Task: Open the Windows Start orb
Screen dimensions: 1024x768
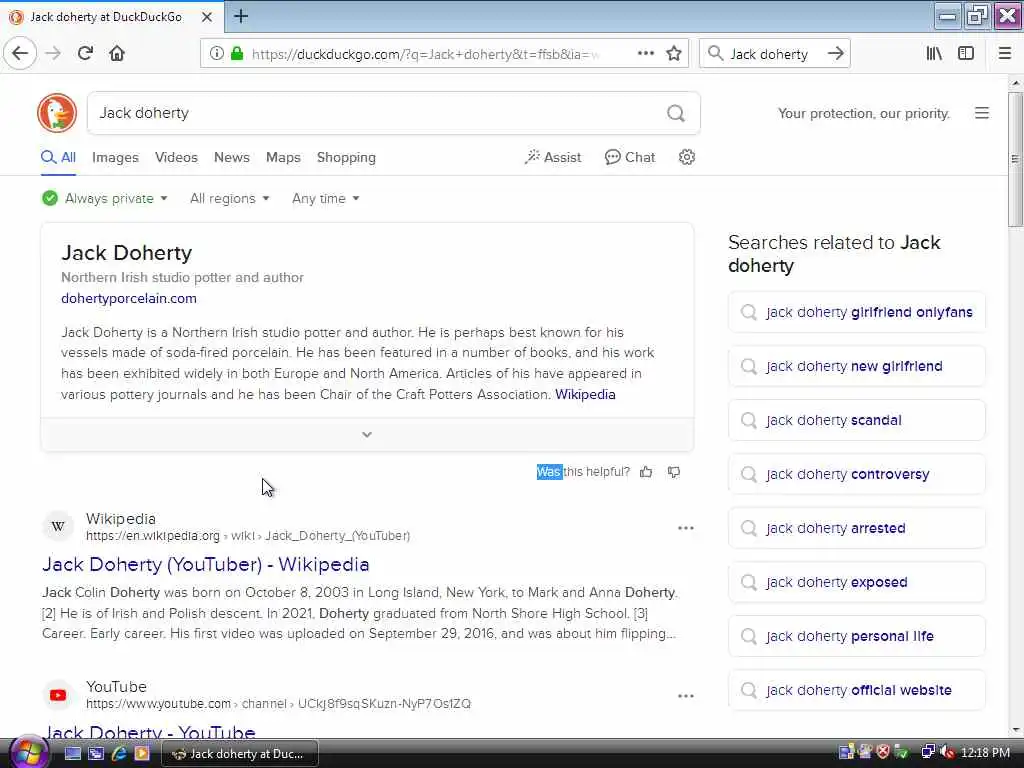Action: pyautogui.click(x=28, y=752)
